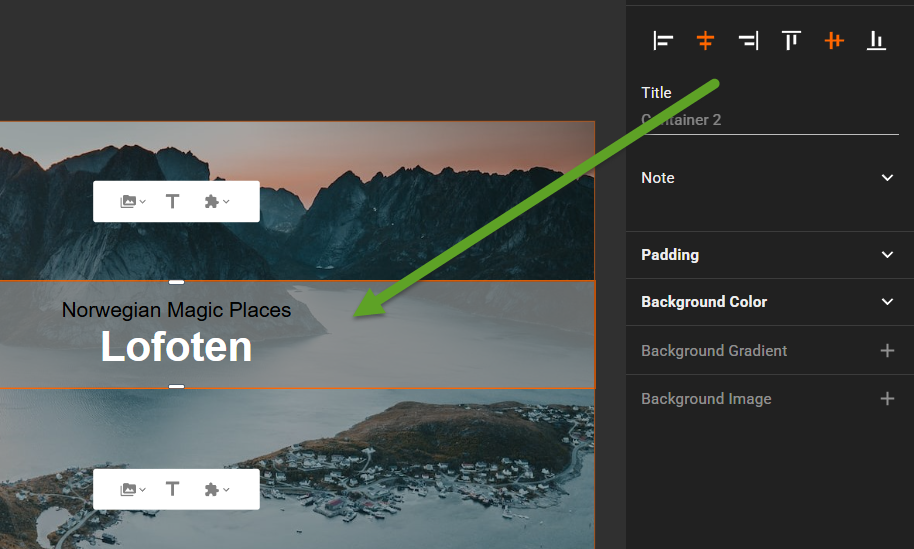Select the Lofoten heading text

[x=176, y=347]
